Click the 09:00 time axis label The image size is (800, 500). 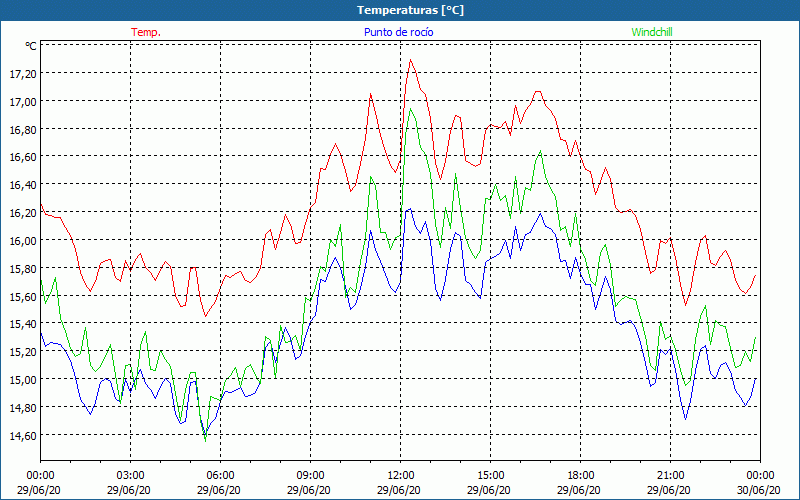(311, 476)
